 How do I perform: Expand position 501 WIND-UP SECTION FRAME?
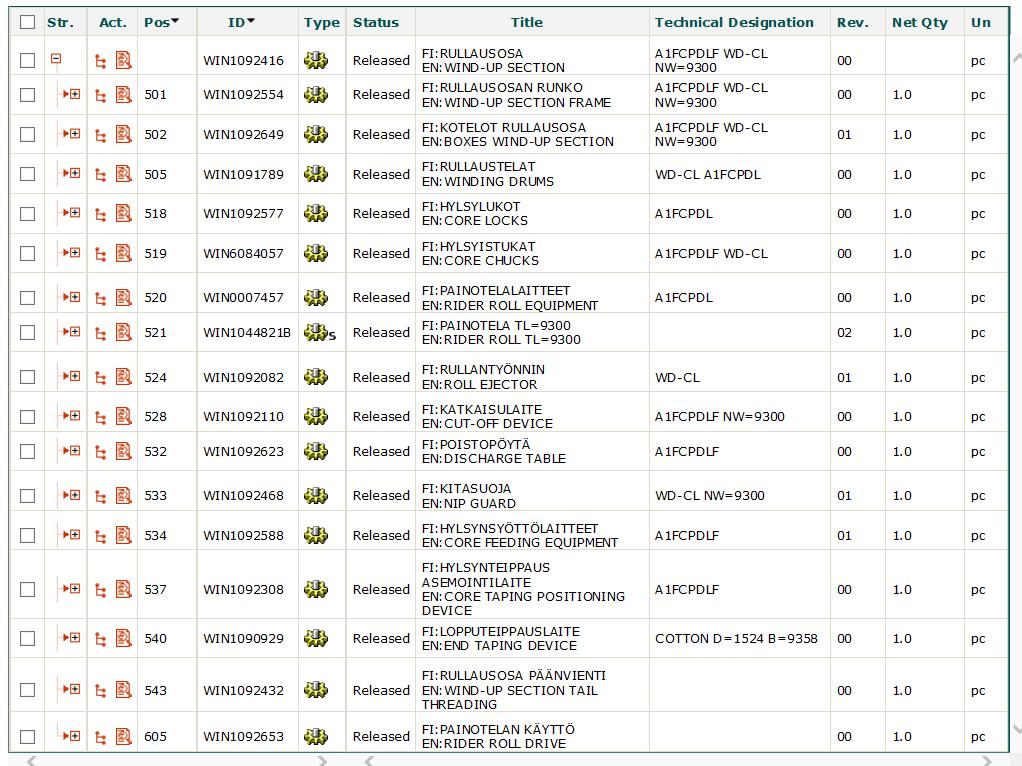[x=75, y=94]
